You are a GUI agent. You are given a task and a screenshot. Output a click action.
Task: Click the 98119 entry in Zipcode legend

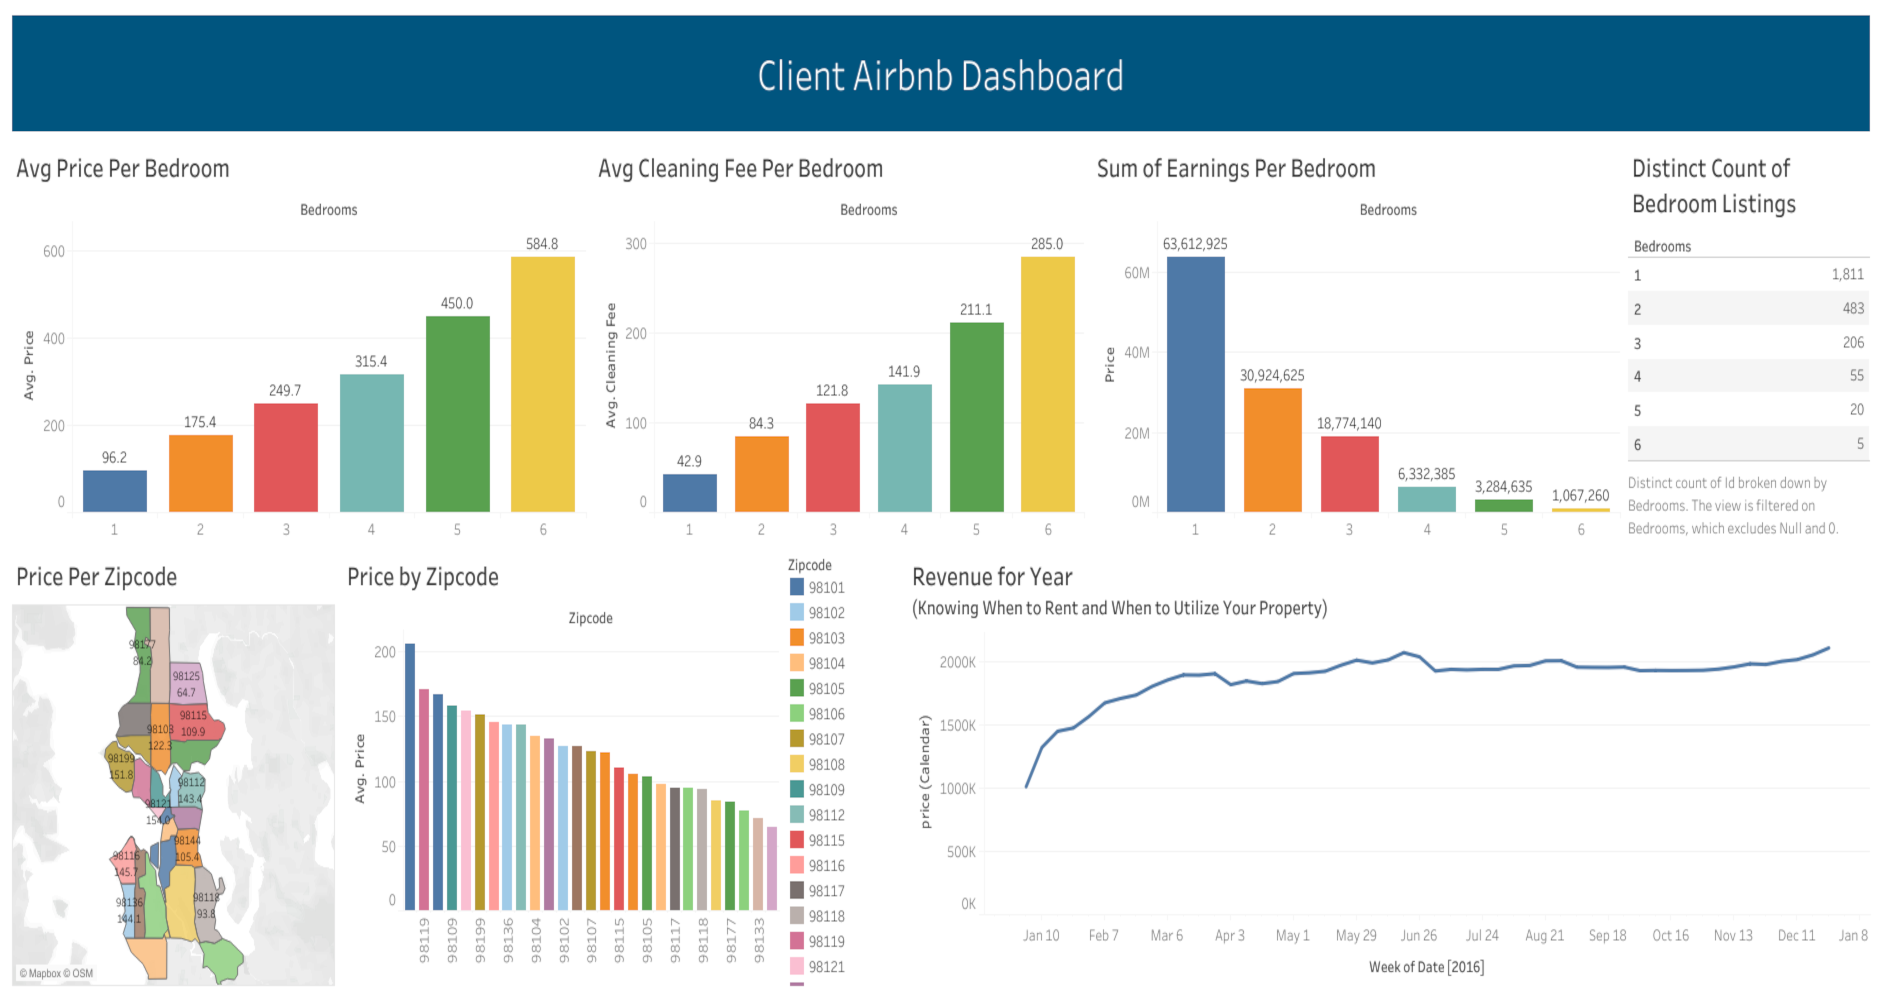[818, 941]
